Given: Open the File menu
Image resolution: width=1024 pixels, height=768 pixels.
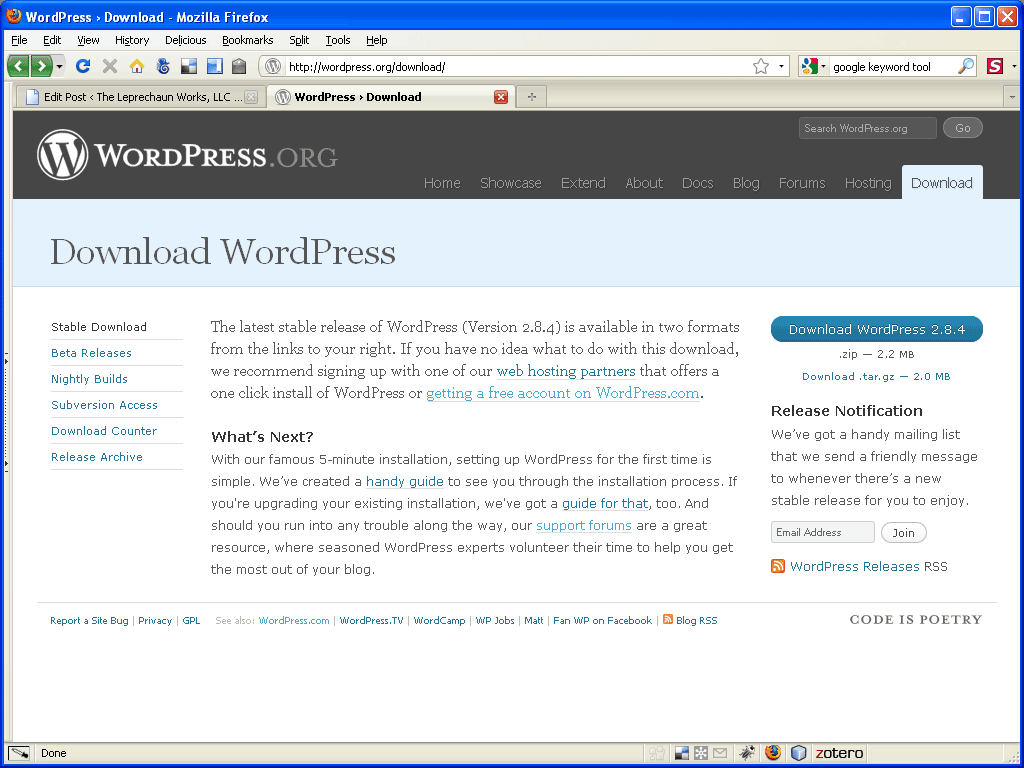Looking at the screenshot, I should click(x=20, y=40).
